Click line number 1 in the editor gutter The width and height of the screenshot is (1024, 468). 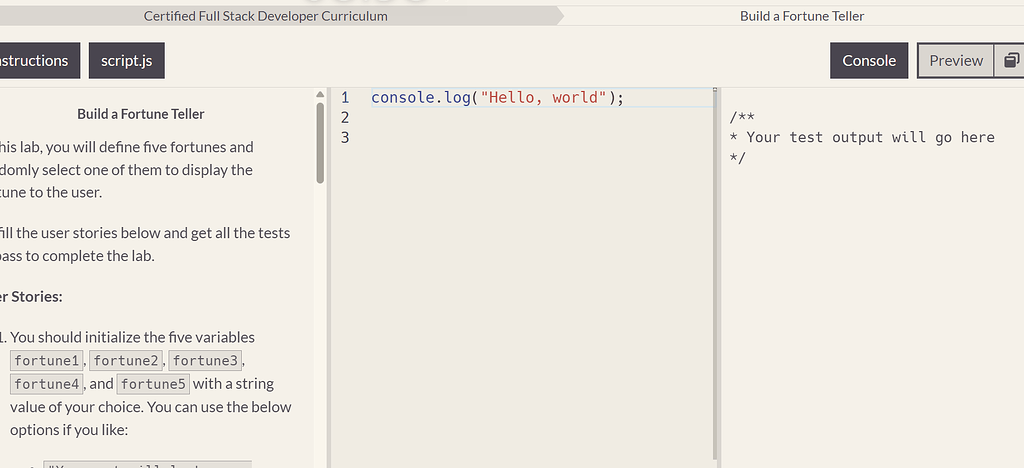coord(345,98)
